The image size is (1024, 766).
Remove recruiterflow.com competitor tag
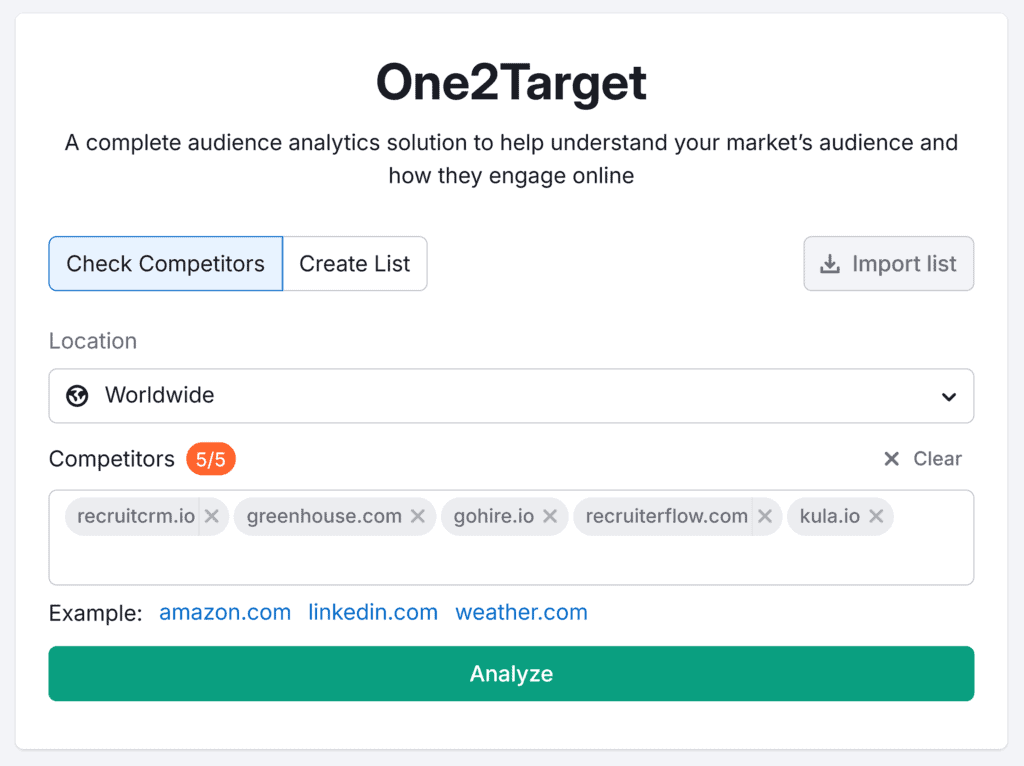765,517
